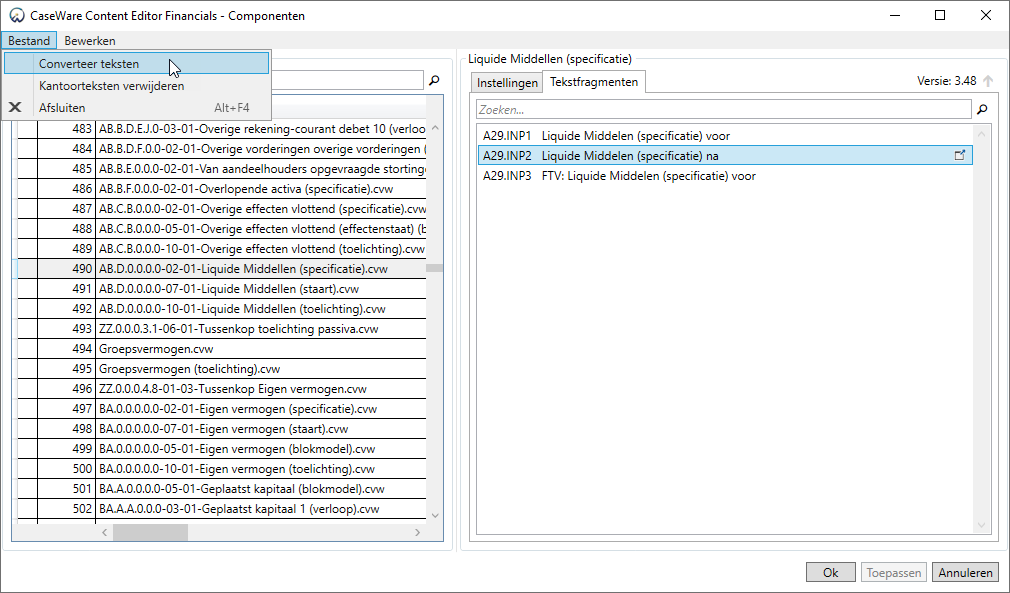Viewport: 1010px width, 593px height.
Task: Click the search field in the left component list
Action: 347,80
